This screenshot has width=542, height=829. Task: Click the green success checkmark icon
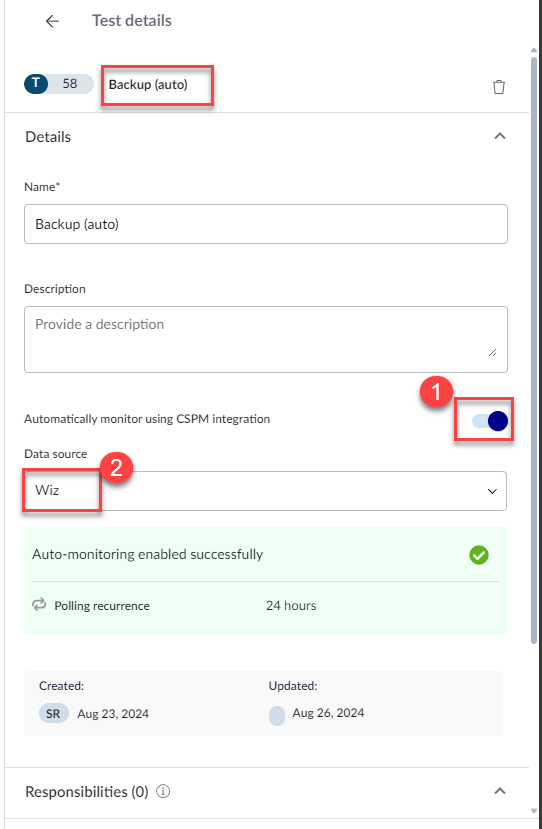click(479, 555)
